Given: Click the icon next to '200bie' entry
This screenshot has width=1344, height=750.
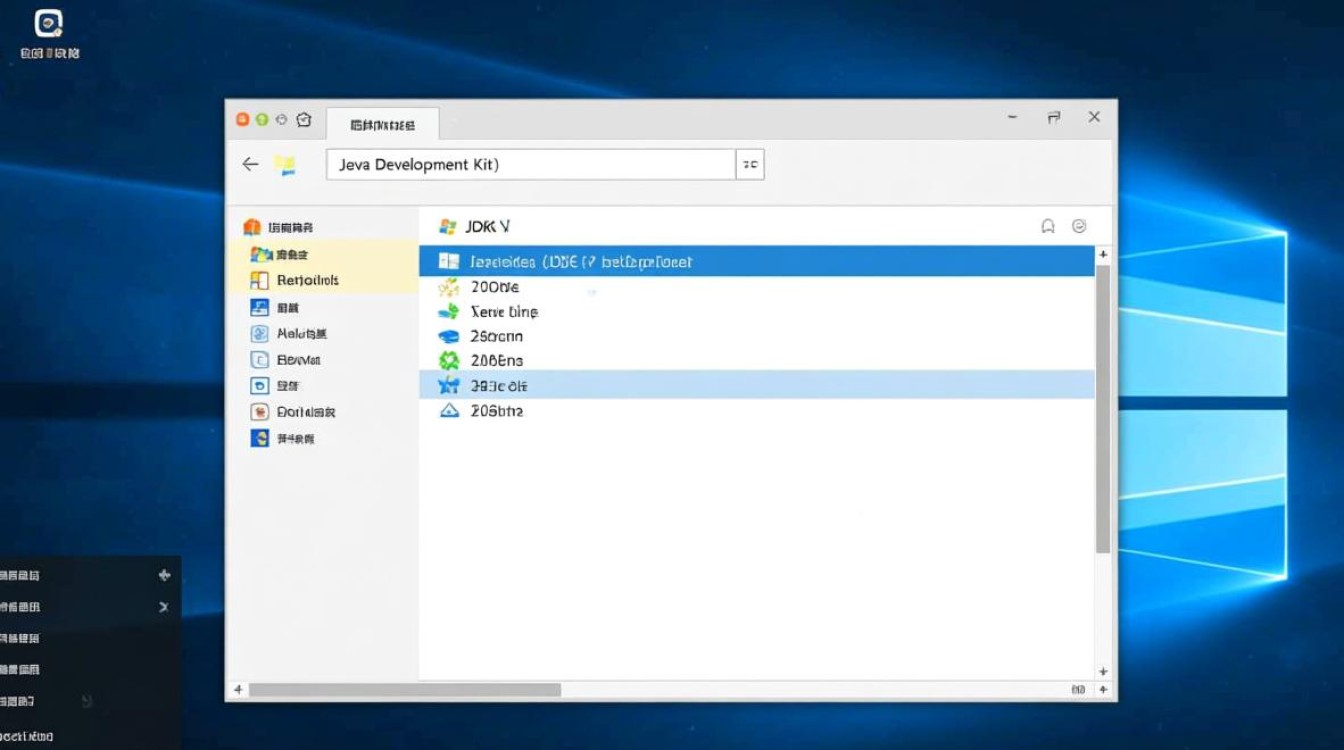Looking at the screenshot, I should click(449, 287).
